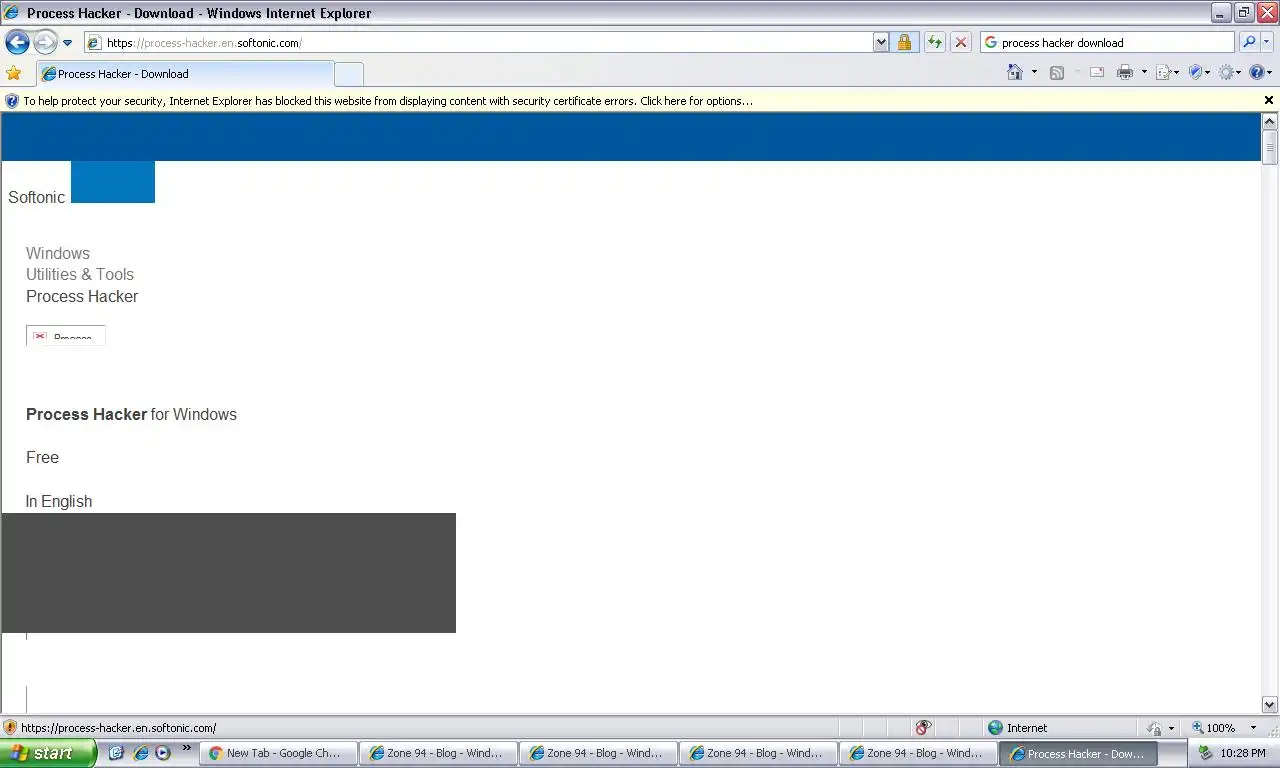Click the broken Process Hacker image thumbnail
The height and width of the screenshot is (768, 1280).
tap(66, 335)
